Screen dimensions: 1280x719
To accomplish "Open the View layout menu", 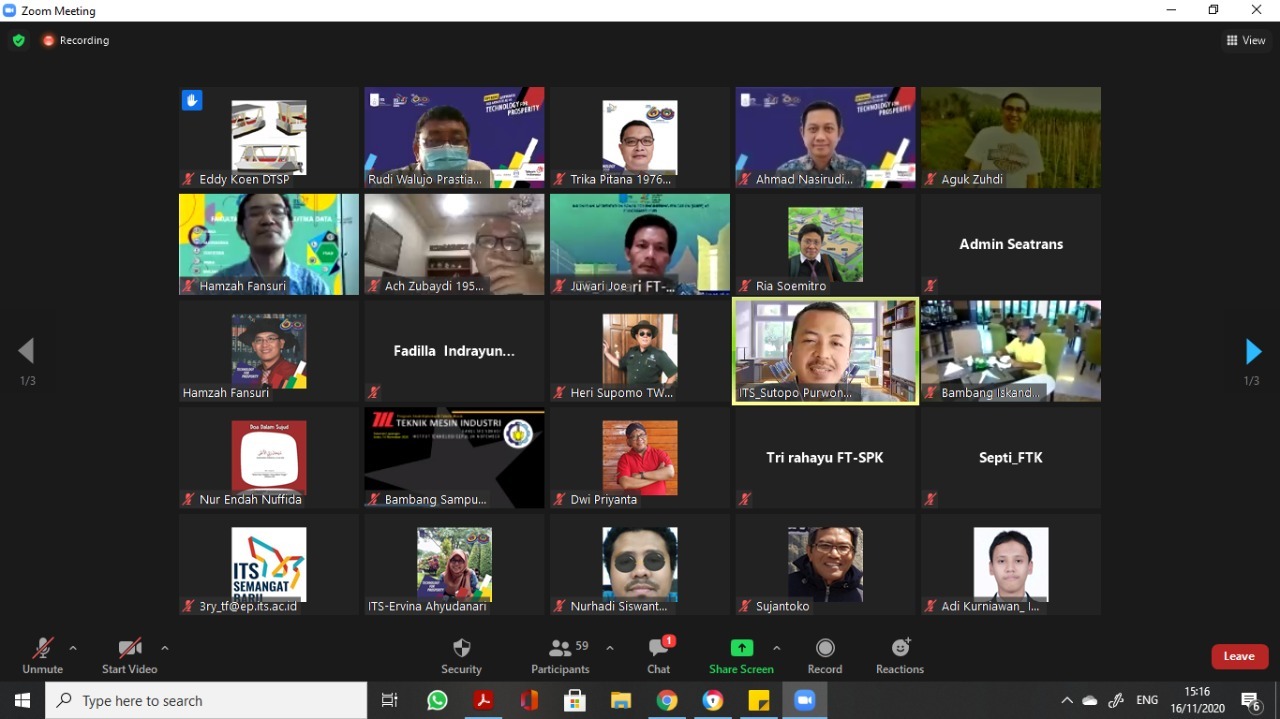I will click(1246, 41).
